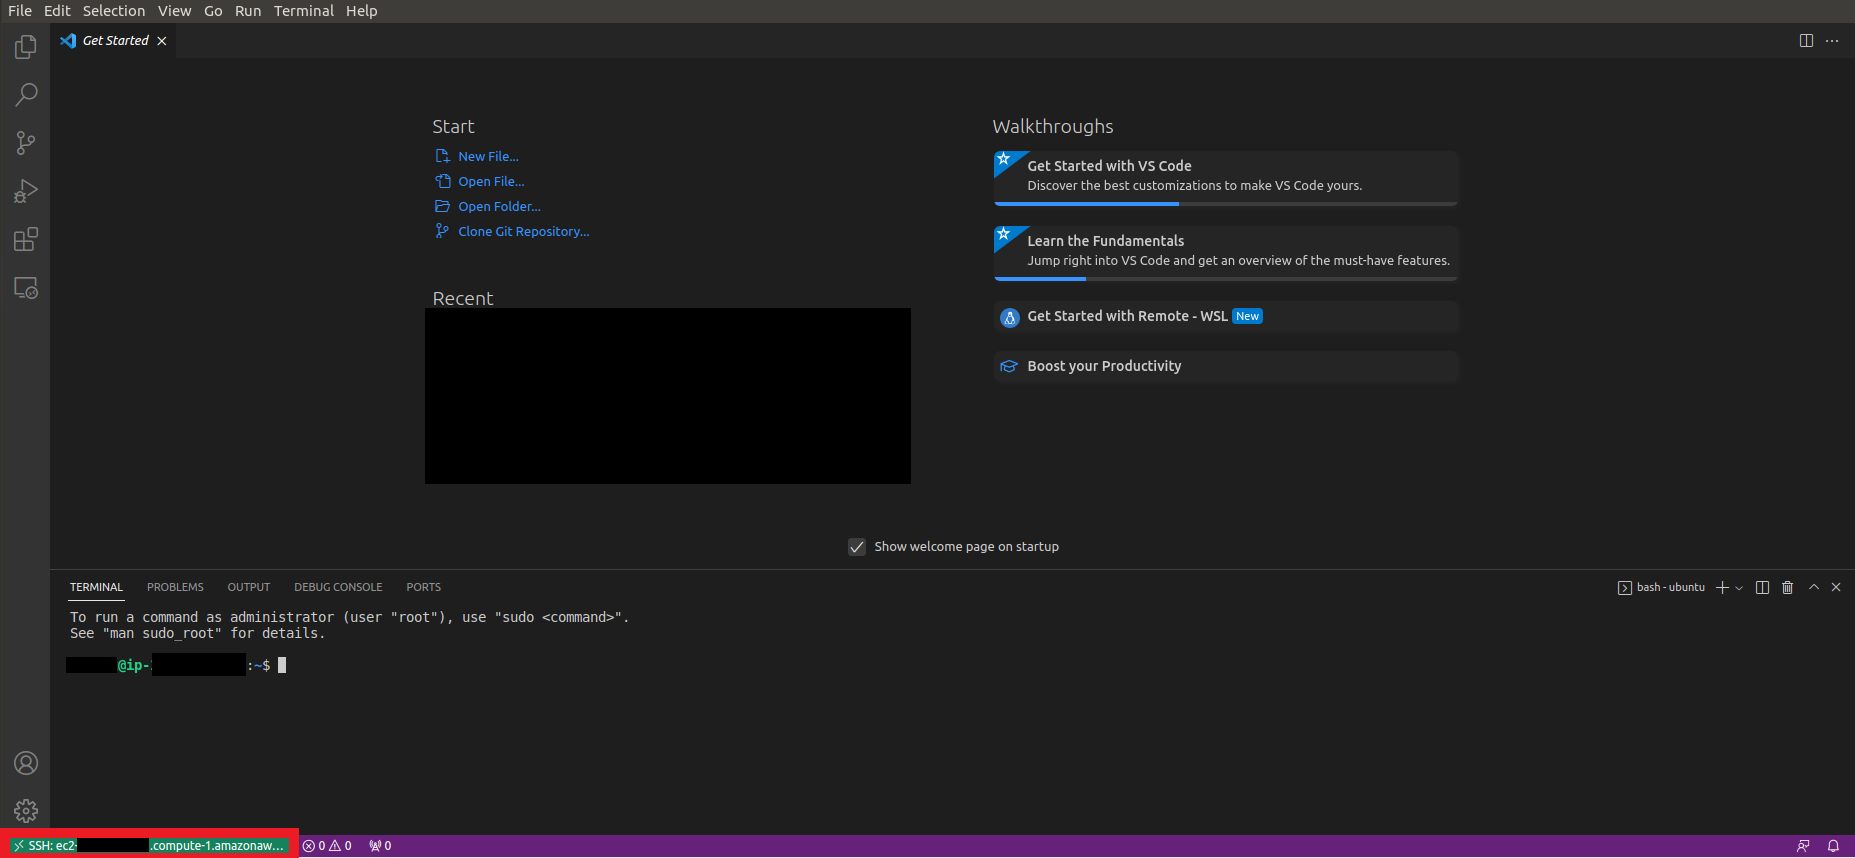Open Learn the Fundamentals walkthrough
Screen dimensions: 1855x858
tap(1226, 253)
